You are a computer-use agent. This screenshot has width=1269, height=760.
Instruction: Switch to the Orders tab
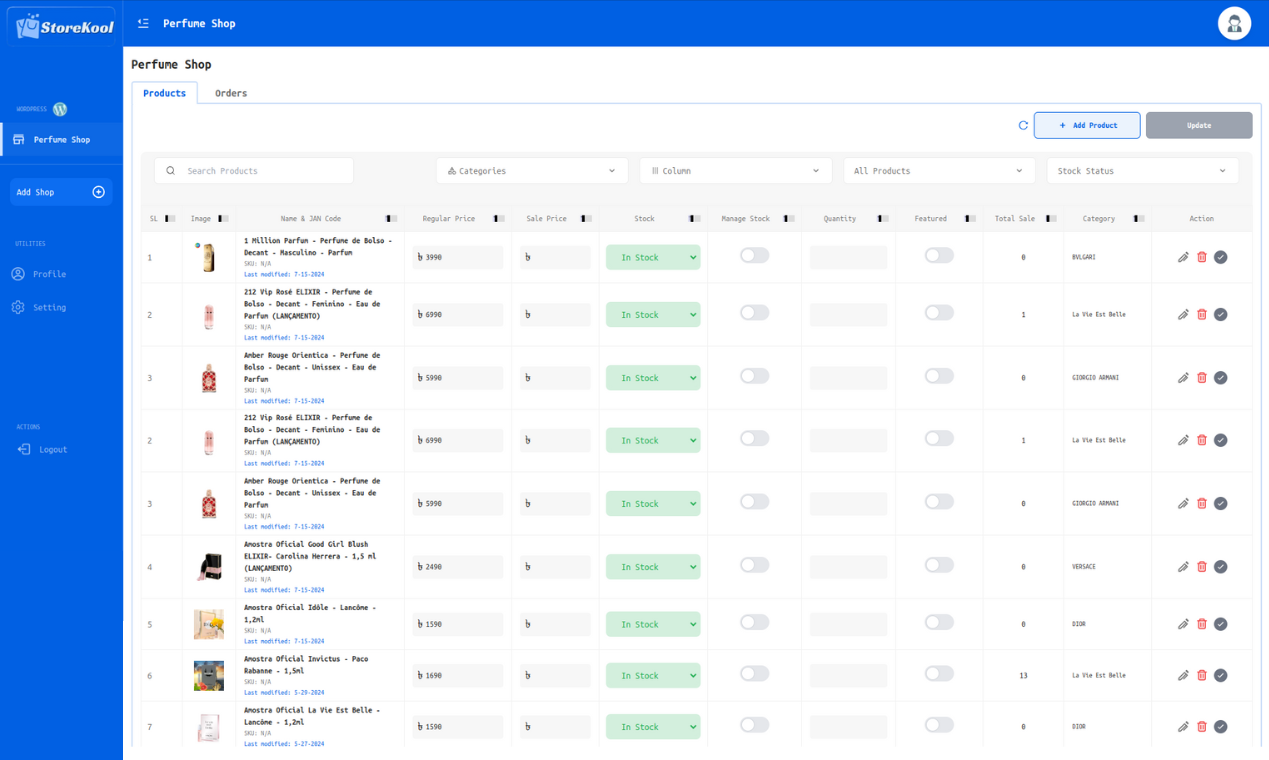[x=231, y=93]
